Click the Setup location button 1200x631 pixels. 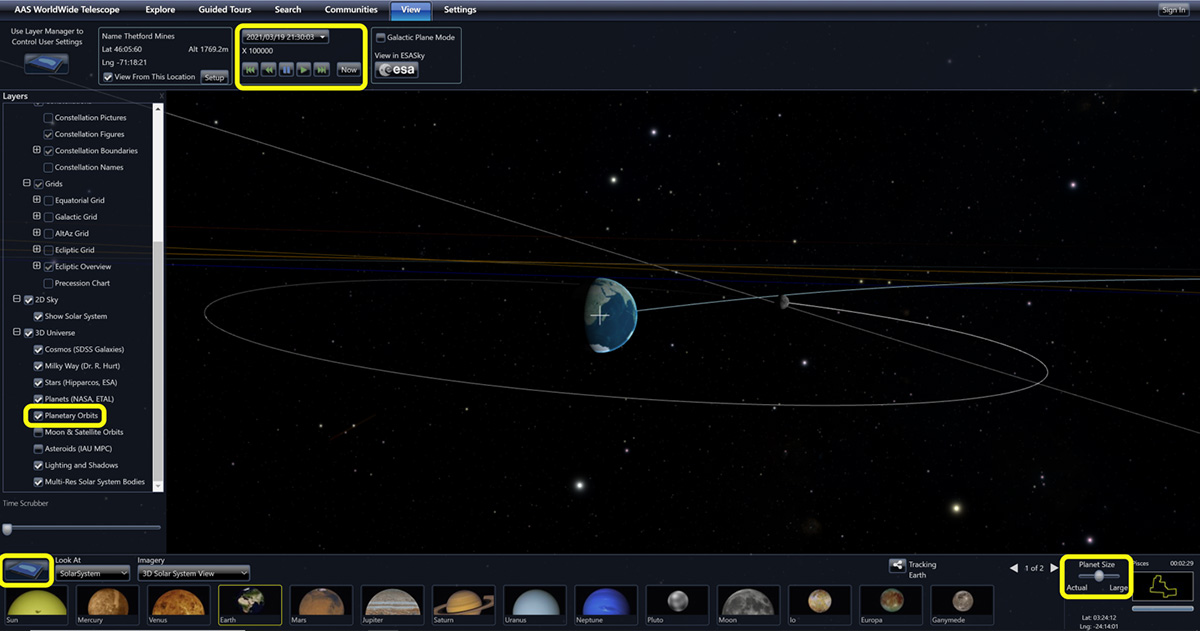(214, 77)
